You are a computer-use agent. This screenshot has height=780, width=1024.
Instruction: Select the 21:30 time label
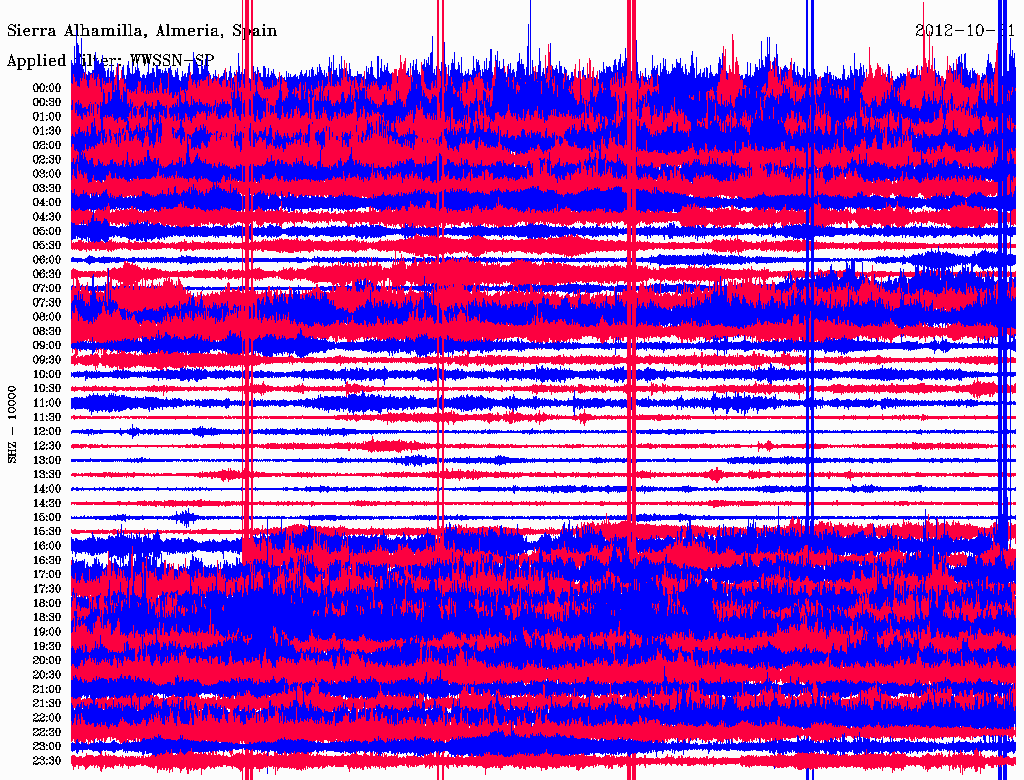click(x=46, y=704)
